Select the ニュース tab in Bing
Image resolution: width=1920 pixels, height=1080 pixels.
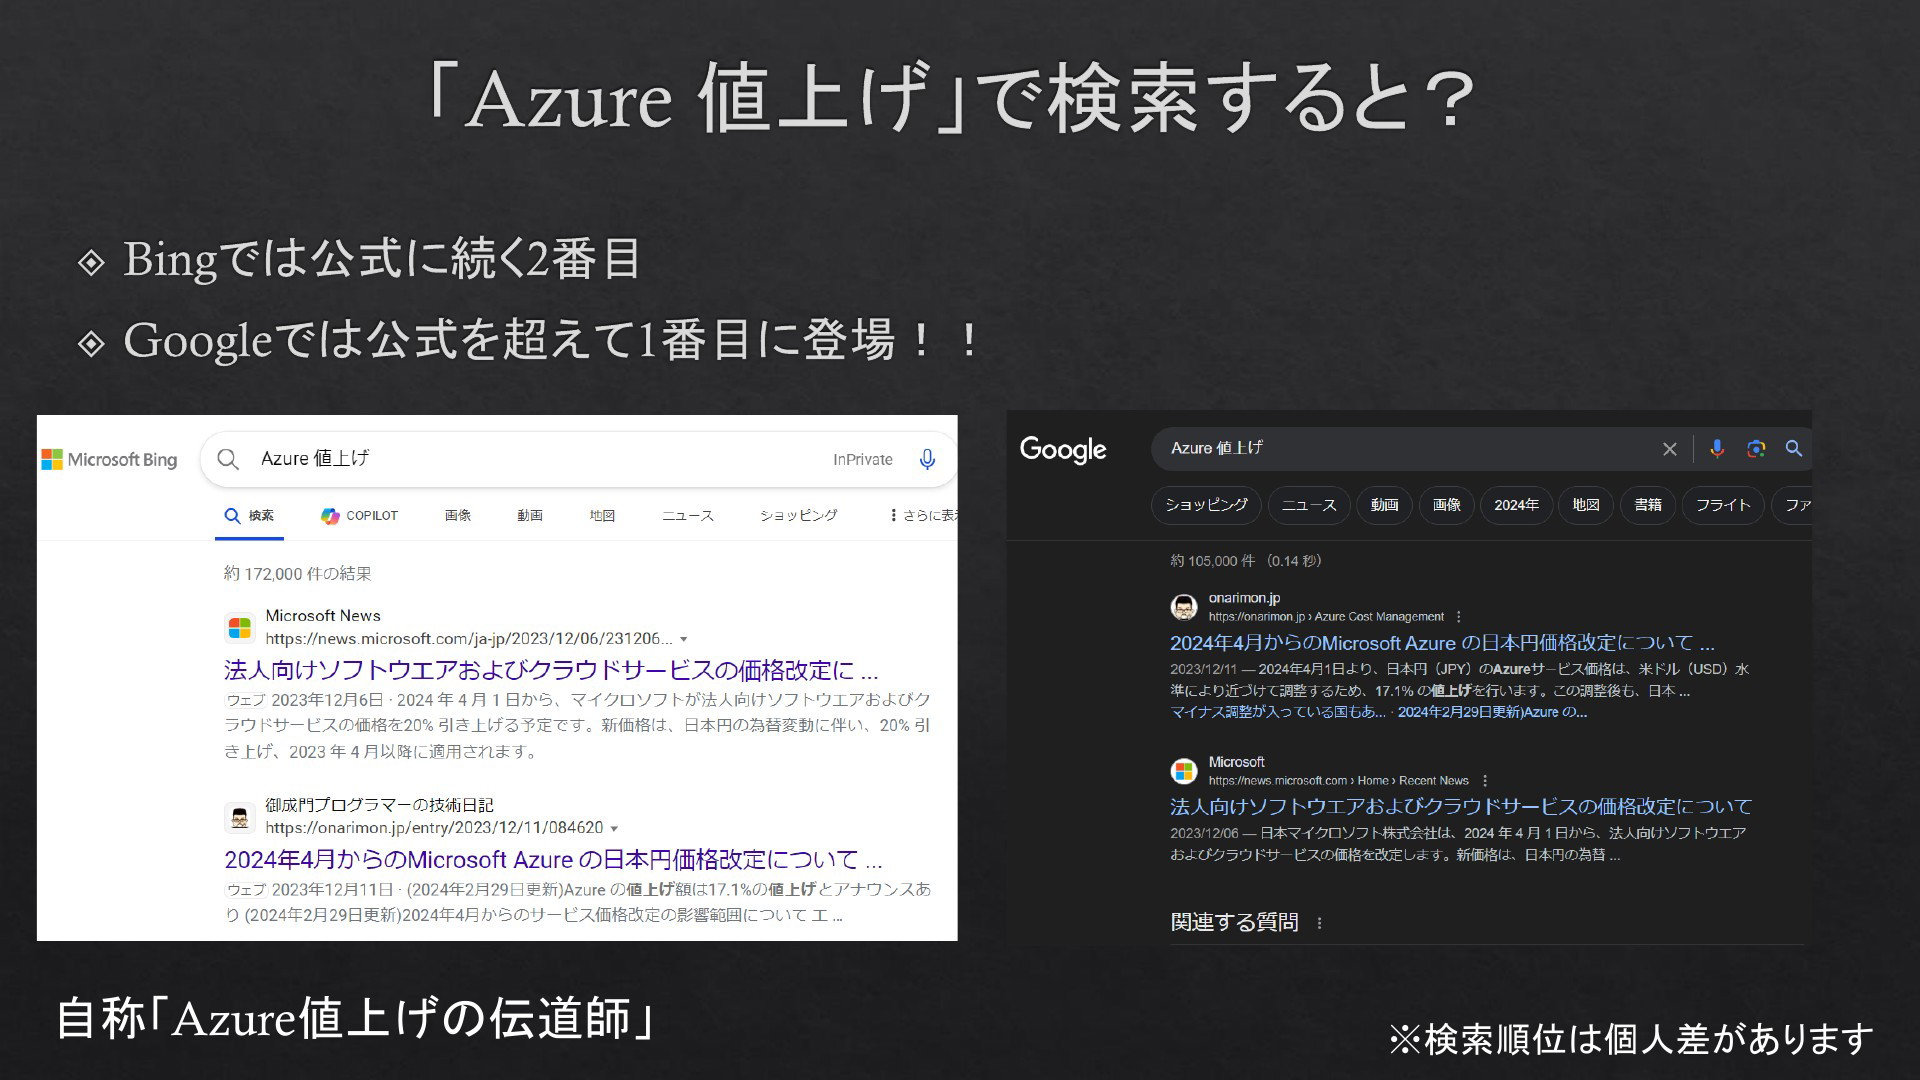tap(688, 516)
